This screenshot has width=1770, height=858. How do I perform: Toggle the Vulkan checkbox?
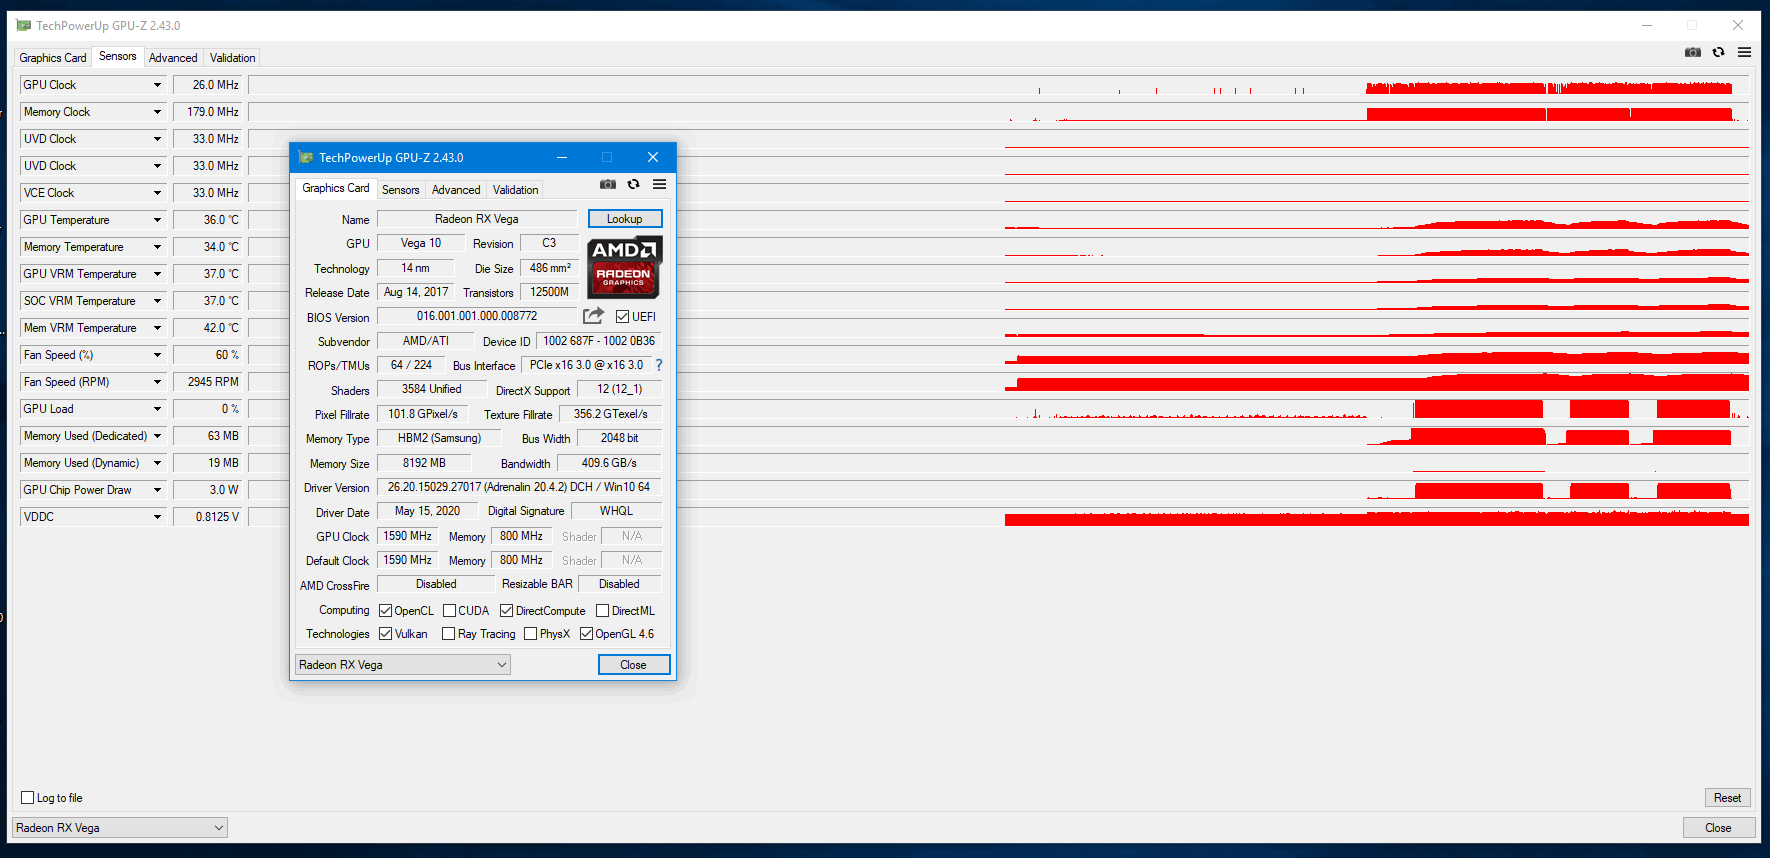click(385, 633)
